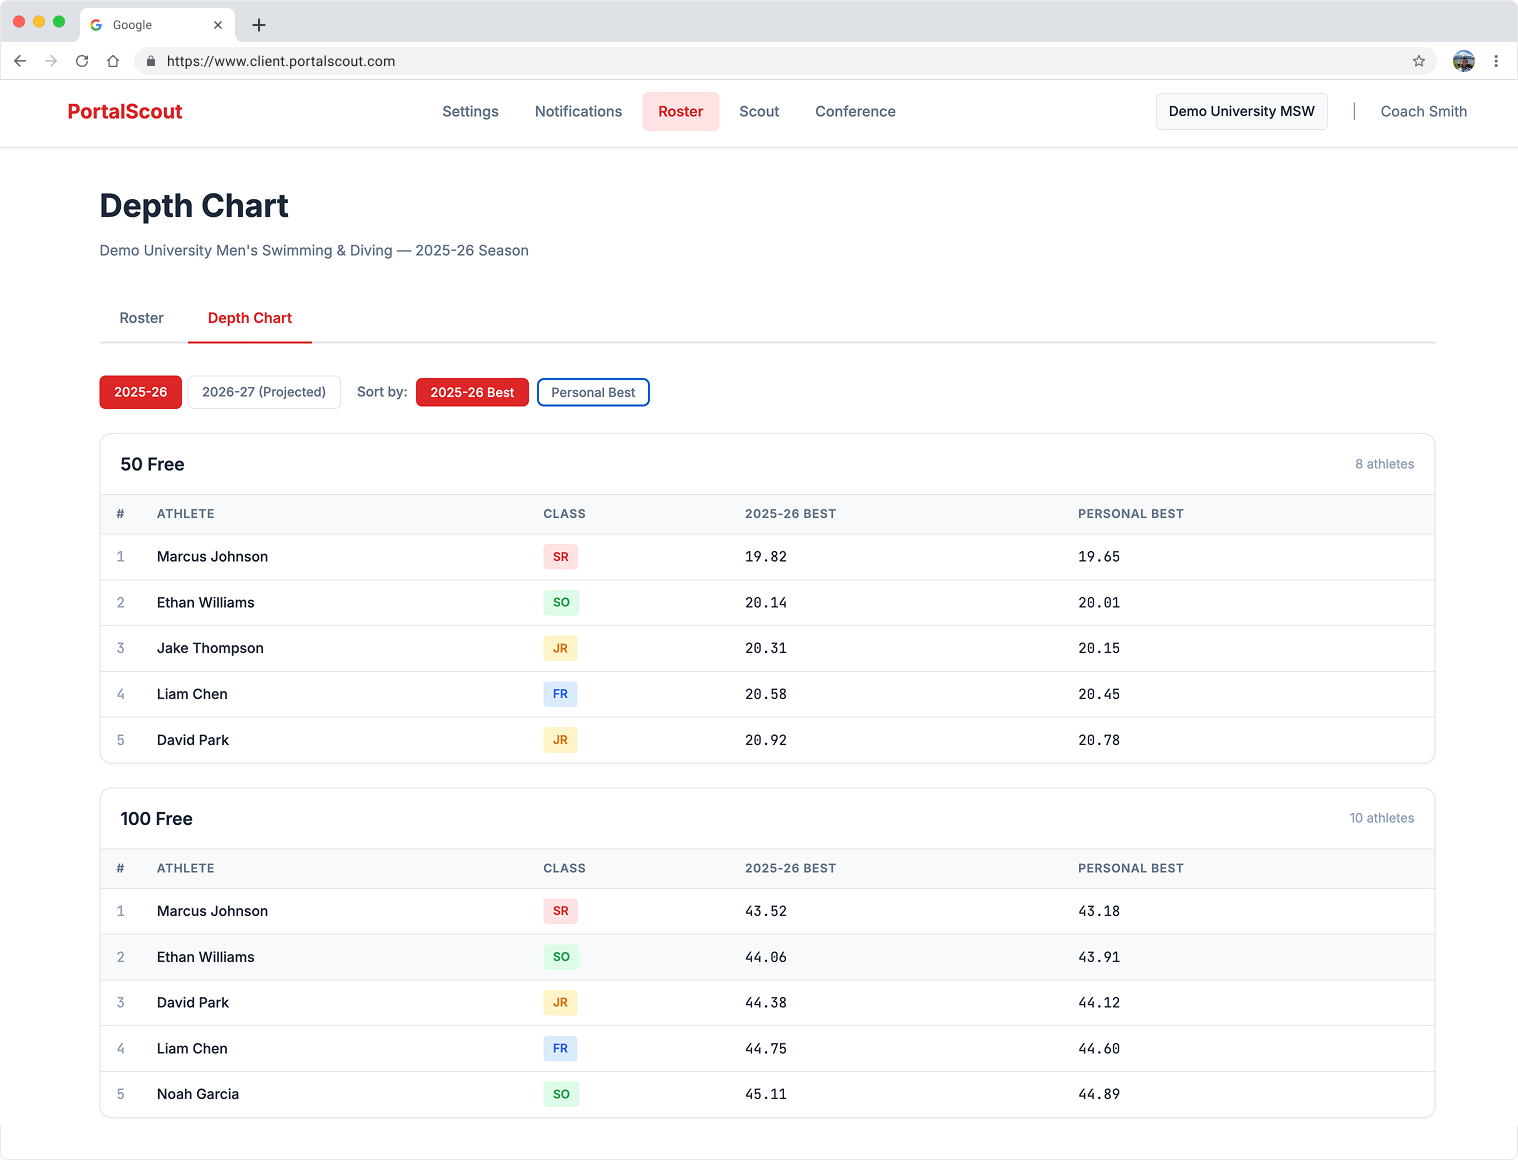1518x1160 pixels.
Task: Open the Roster tab under Depth Chart
Action: click(141, 318)
